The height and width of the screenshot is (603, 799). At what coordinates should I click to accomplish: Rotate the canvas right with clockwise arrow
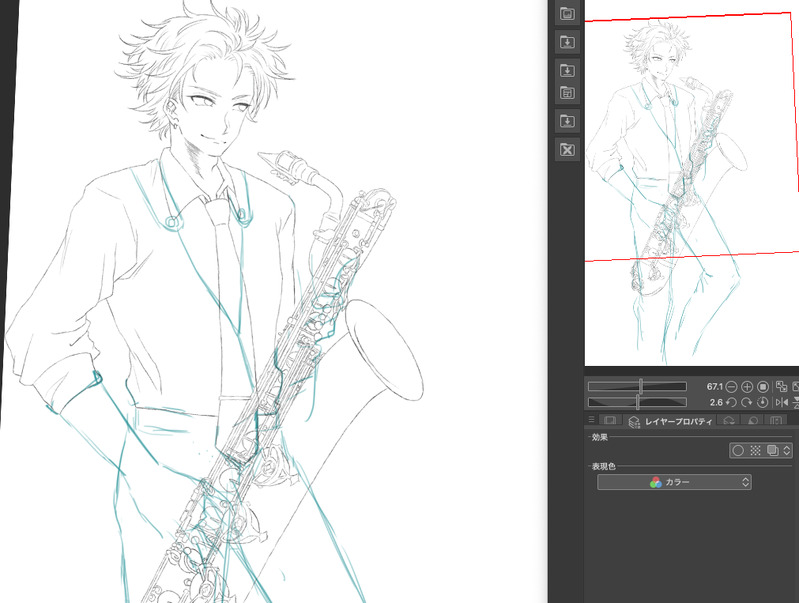pyautogui.click(x=747, y=402)
